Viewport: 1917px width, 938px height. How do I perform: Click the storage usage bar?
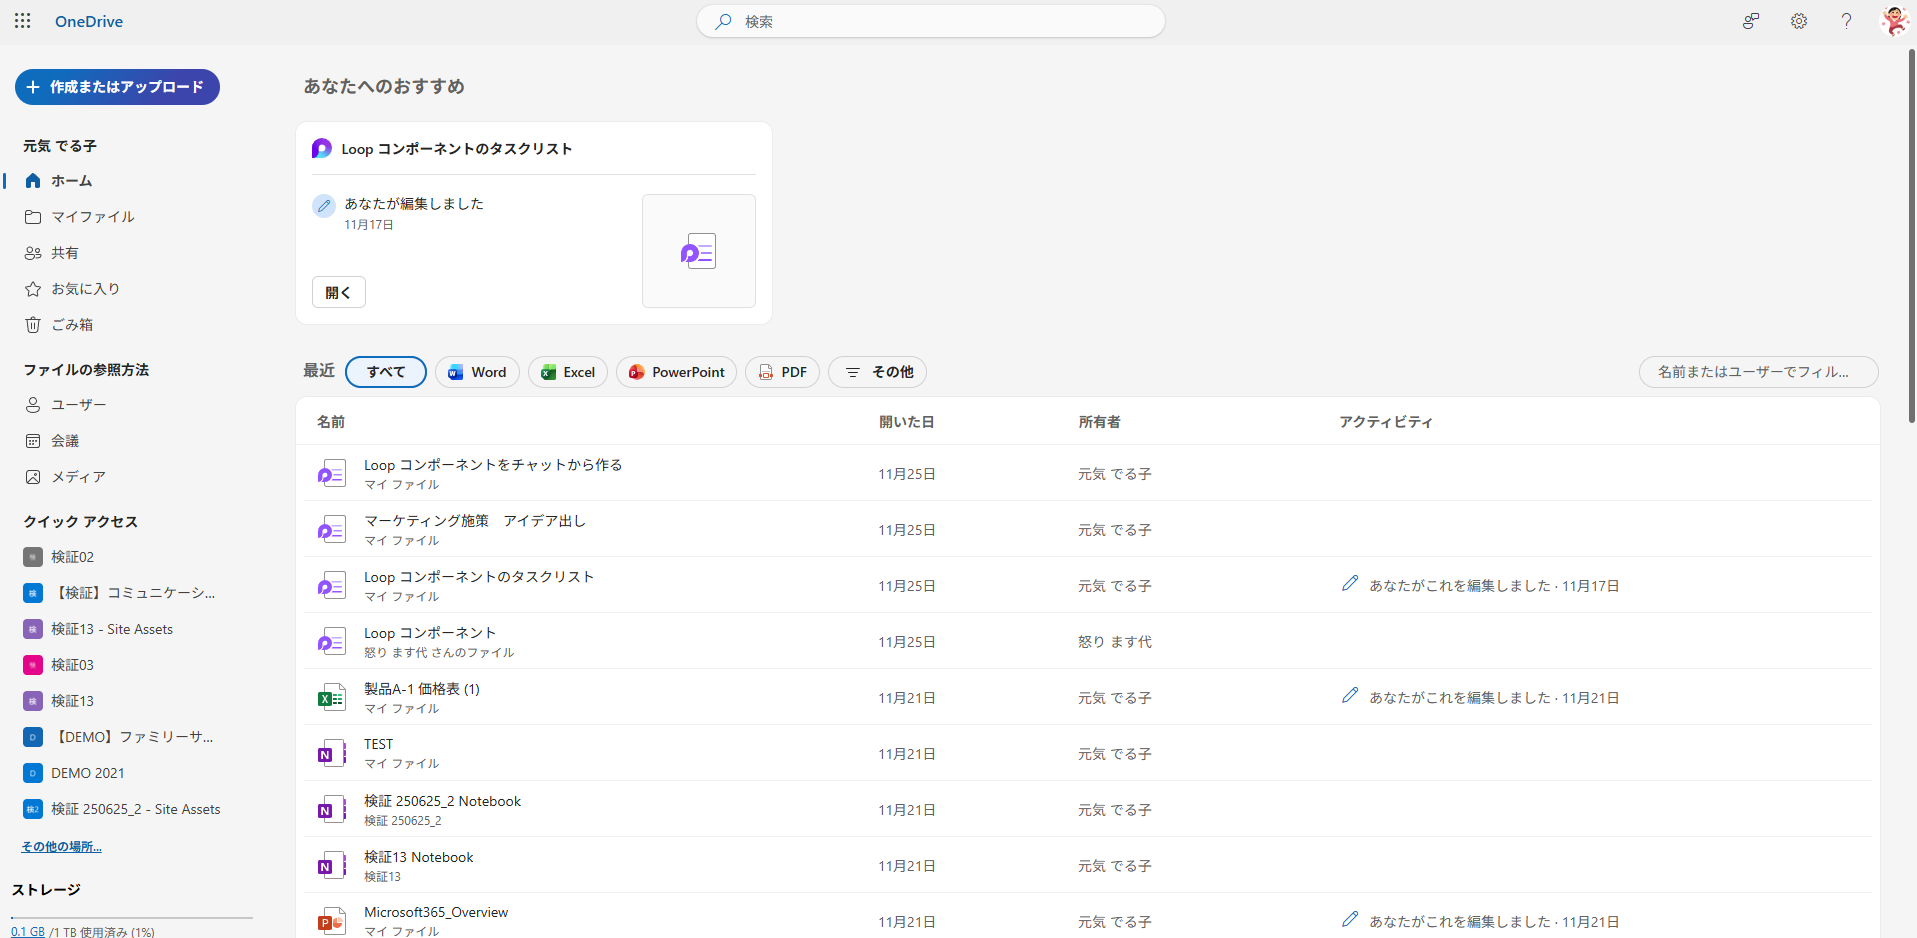pos(132,918)
